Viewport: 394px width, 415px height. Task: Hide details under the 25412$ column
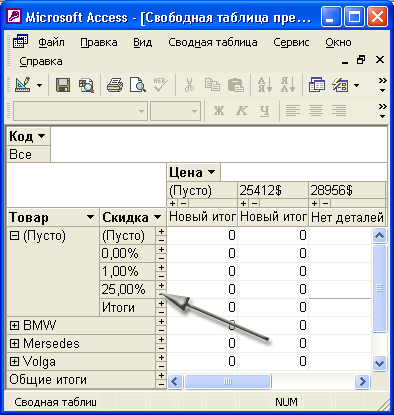point(255,203)
